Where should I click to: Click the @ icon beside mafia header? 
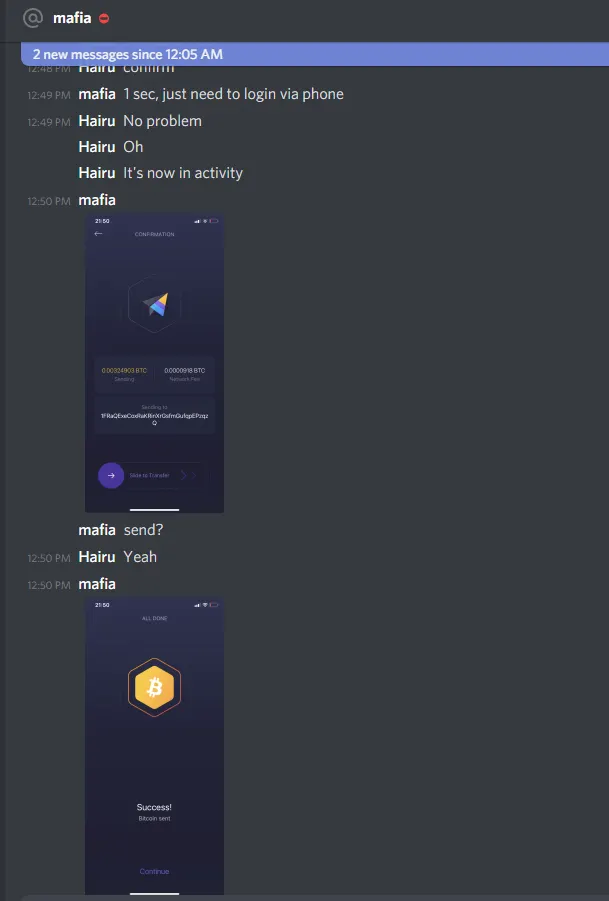click(33, 18)
